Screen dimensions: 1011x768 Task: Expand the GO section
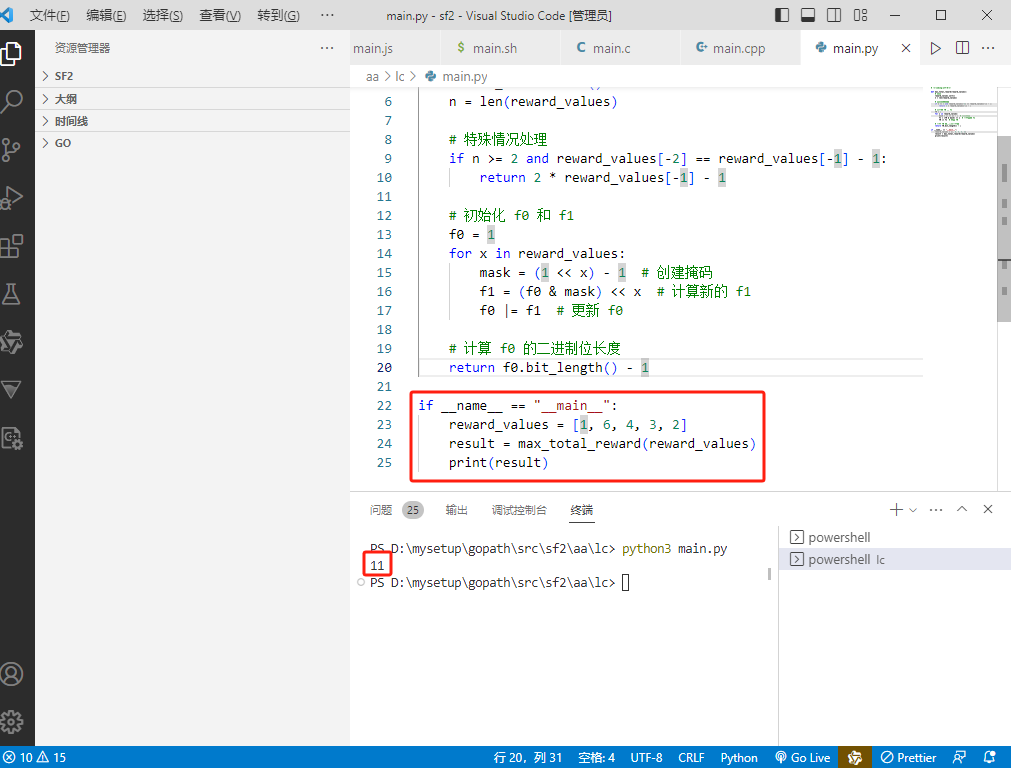pyautogui.click(x=192, y=143)
